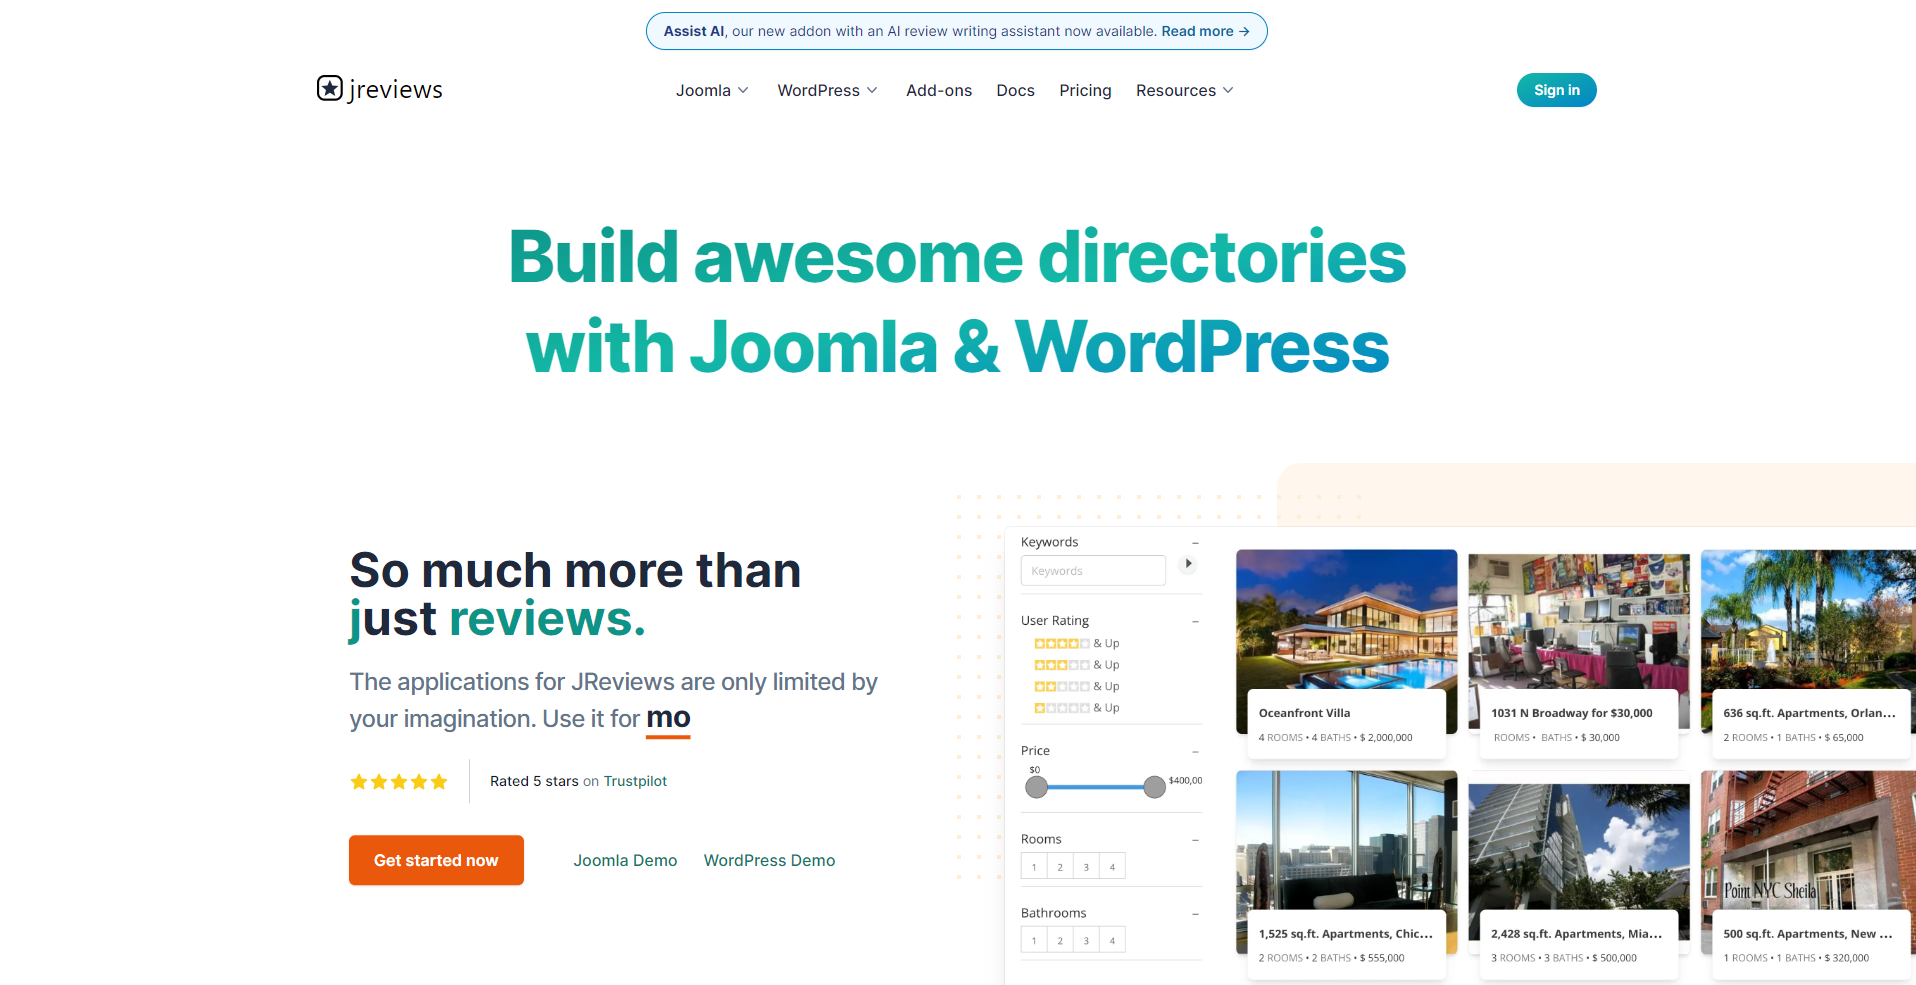1916x985 pixels.
Task: Select 2 in the Rooms filter
Action: click(1060, 866)
